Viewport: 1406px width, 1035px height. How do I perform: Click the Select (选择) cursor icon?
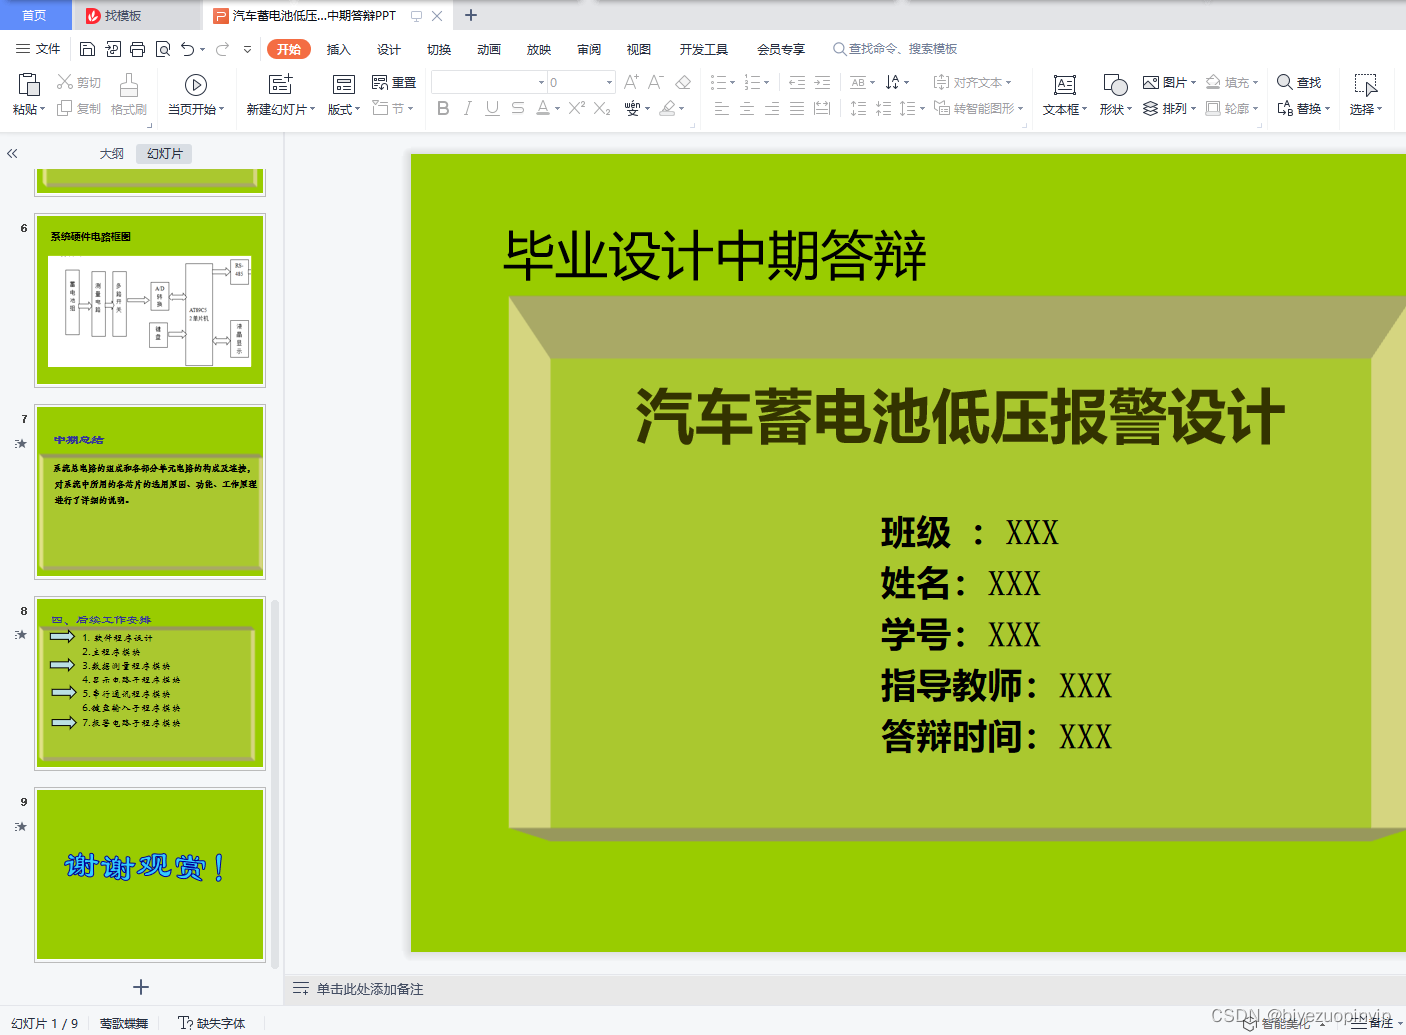tap(1365, 85)
